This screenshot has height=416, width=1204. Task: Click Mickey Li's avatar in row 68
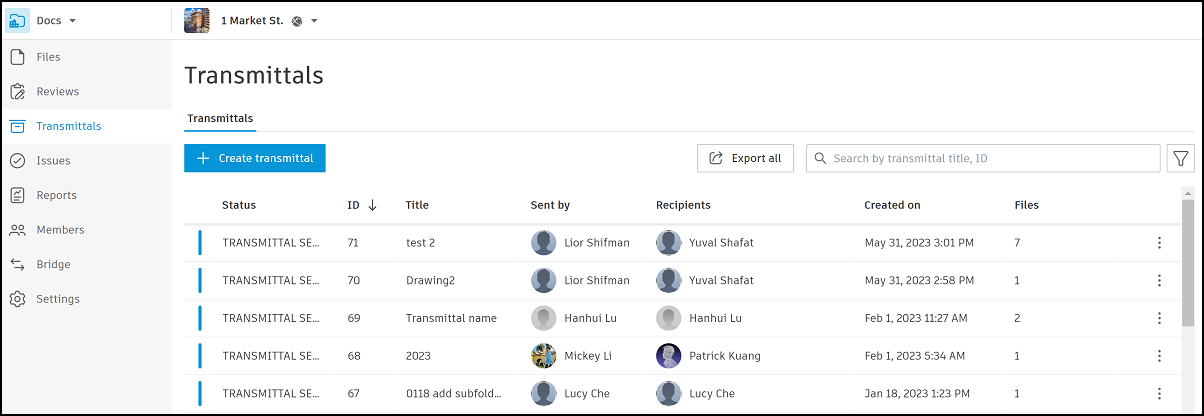click(544, 356)
